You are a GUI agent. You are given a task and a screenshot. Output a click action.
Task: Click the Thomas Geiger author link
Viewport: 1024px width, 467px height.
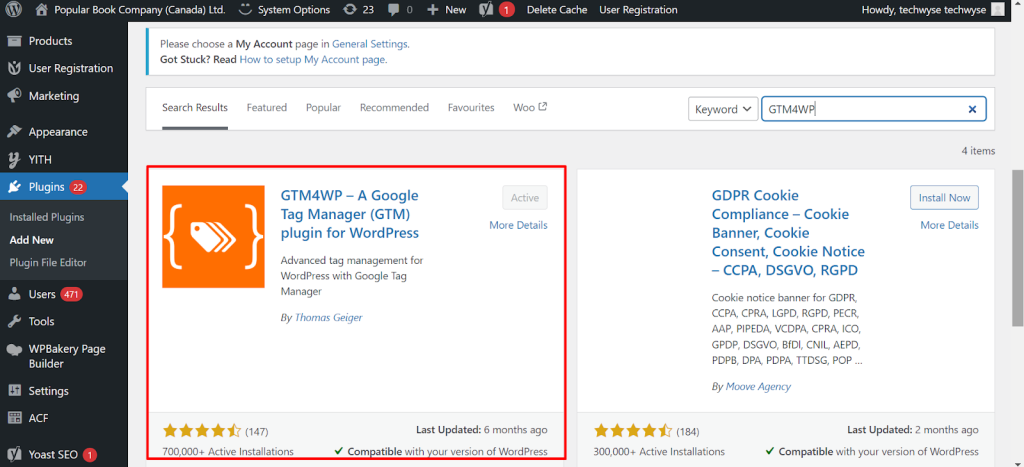point(328,317)
